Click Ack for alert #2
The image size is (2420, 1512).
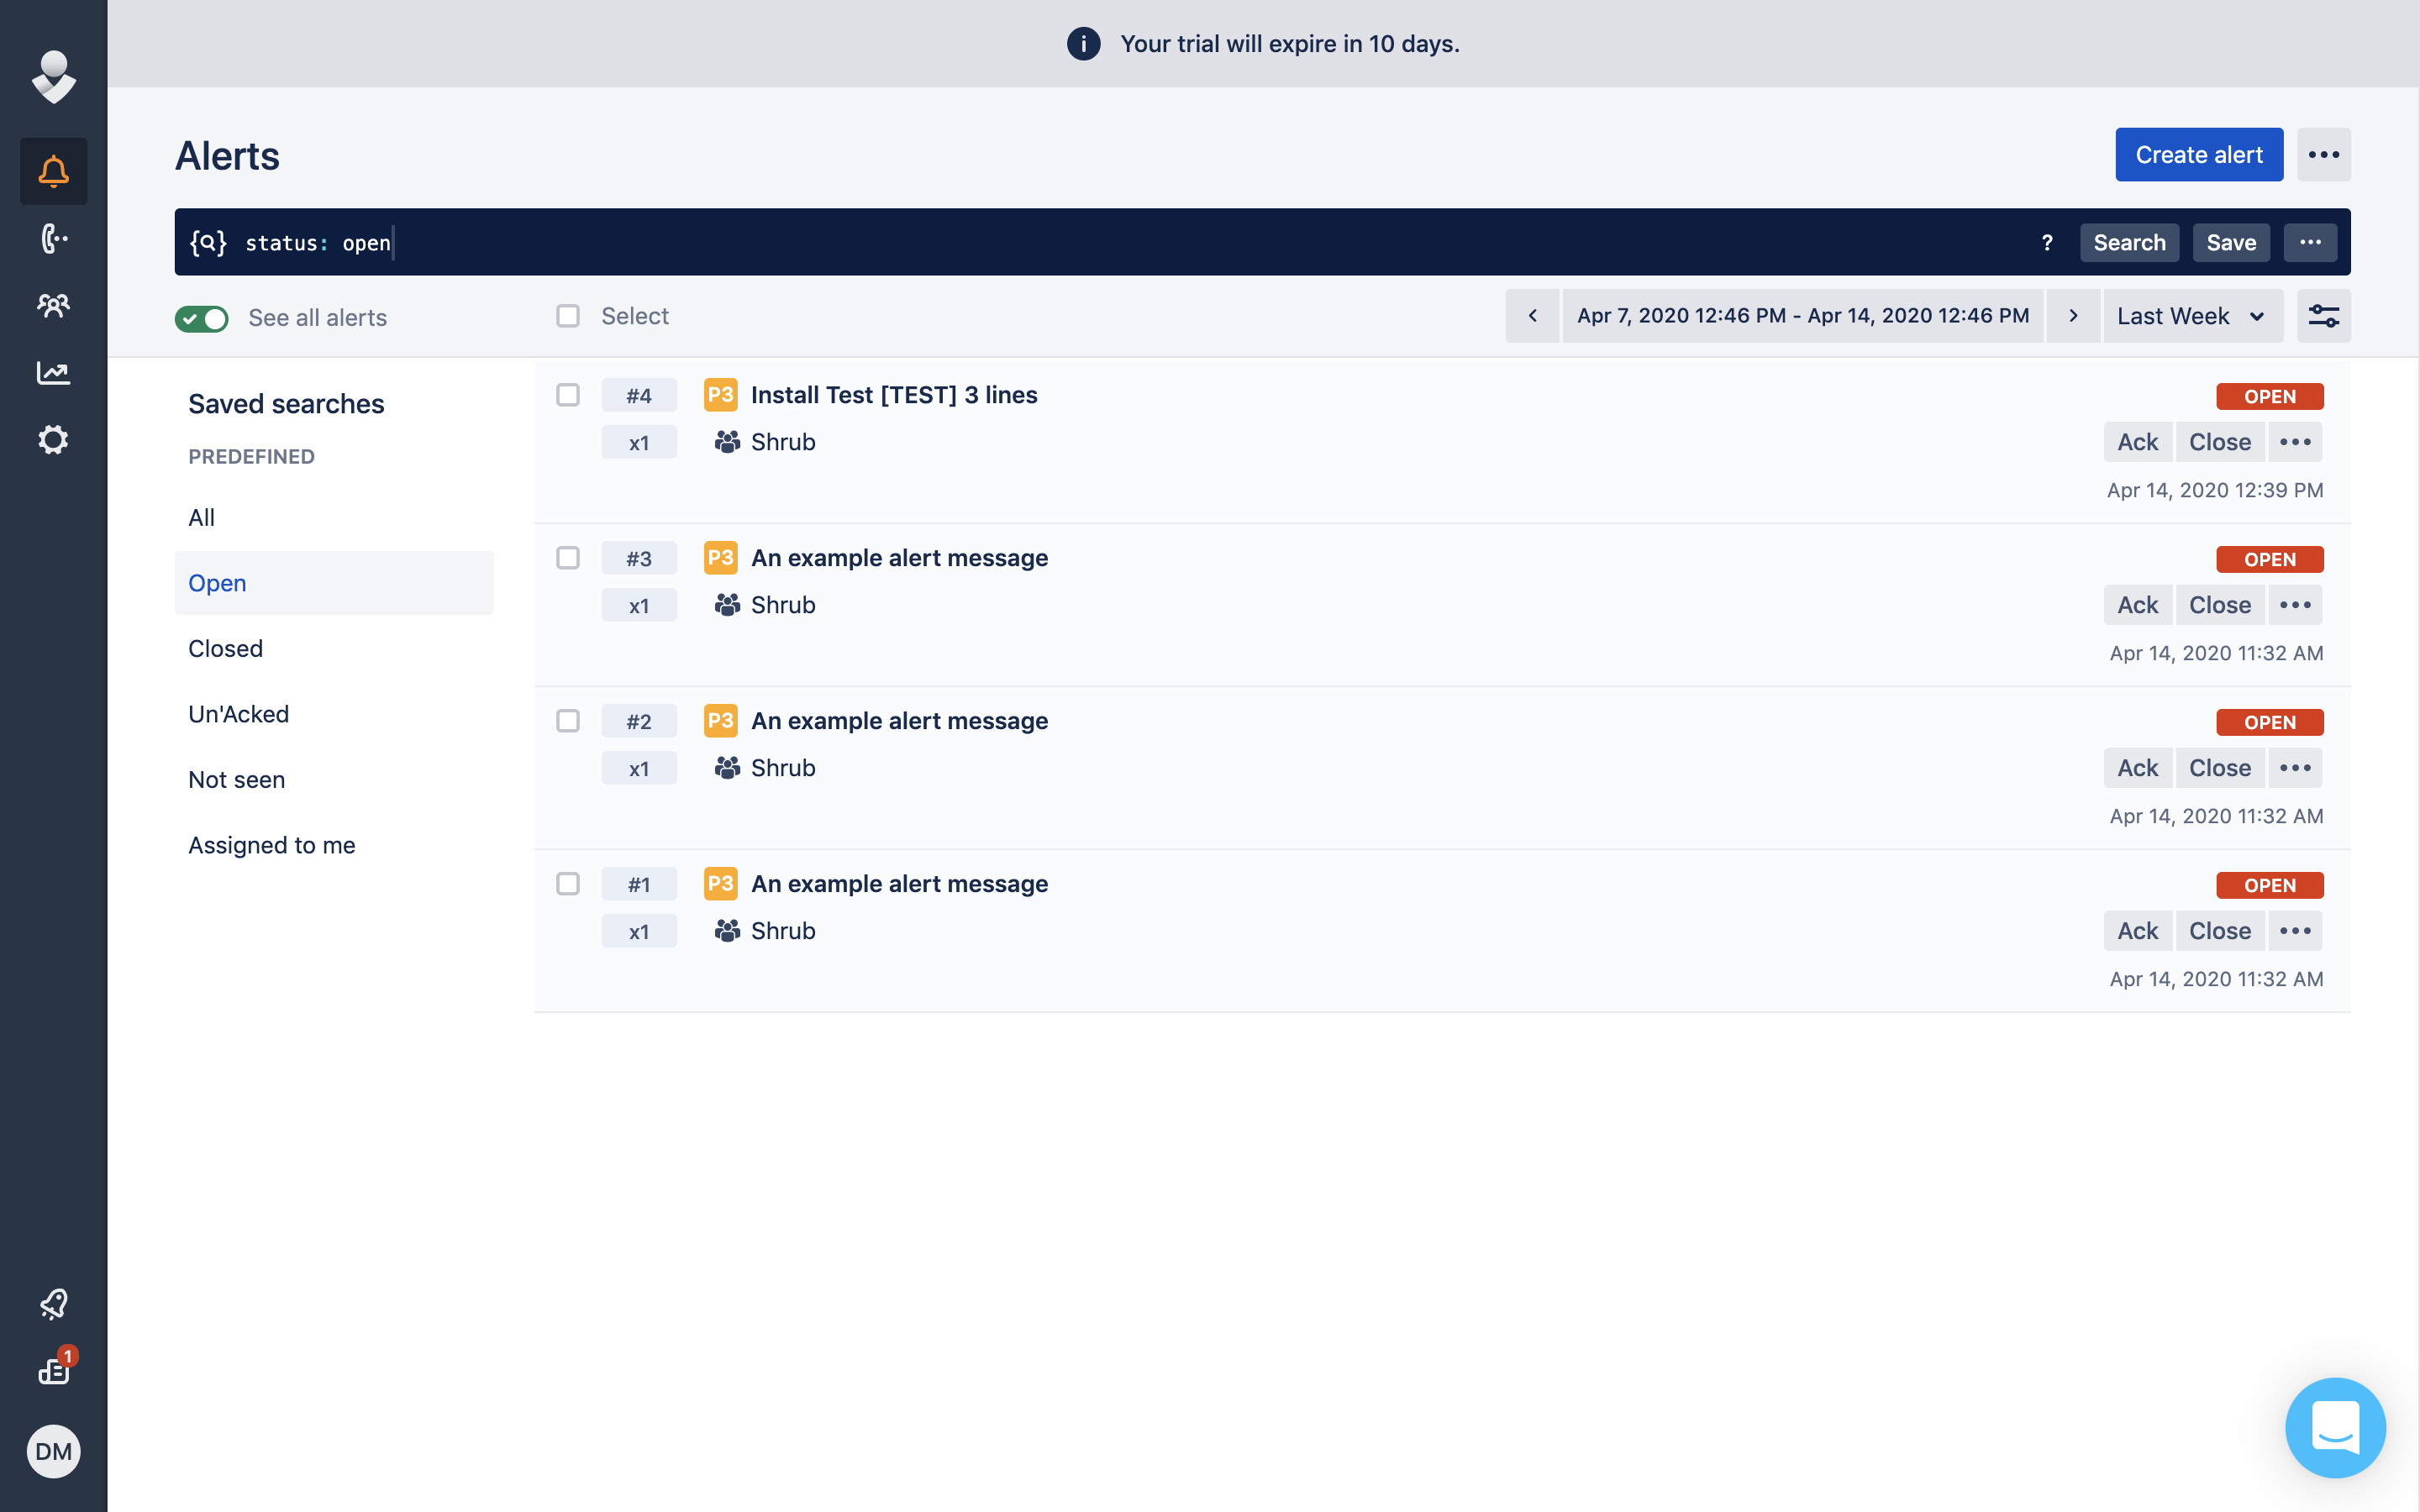click(x=2137, y=768)
